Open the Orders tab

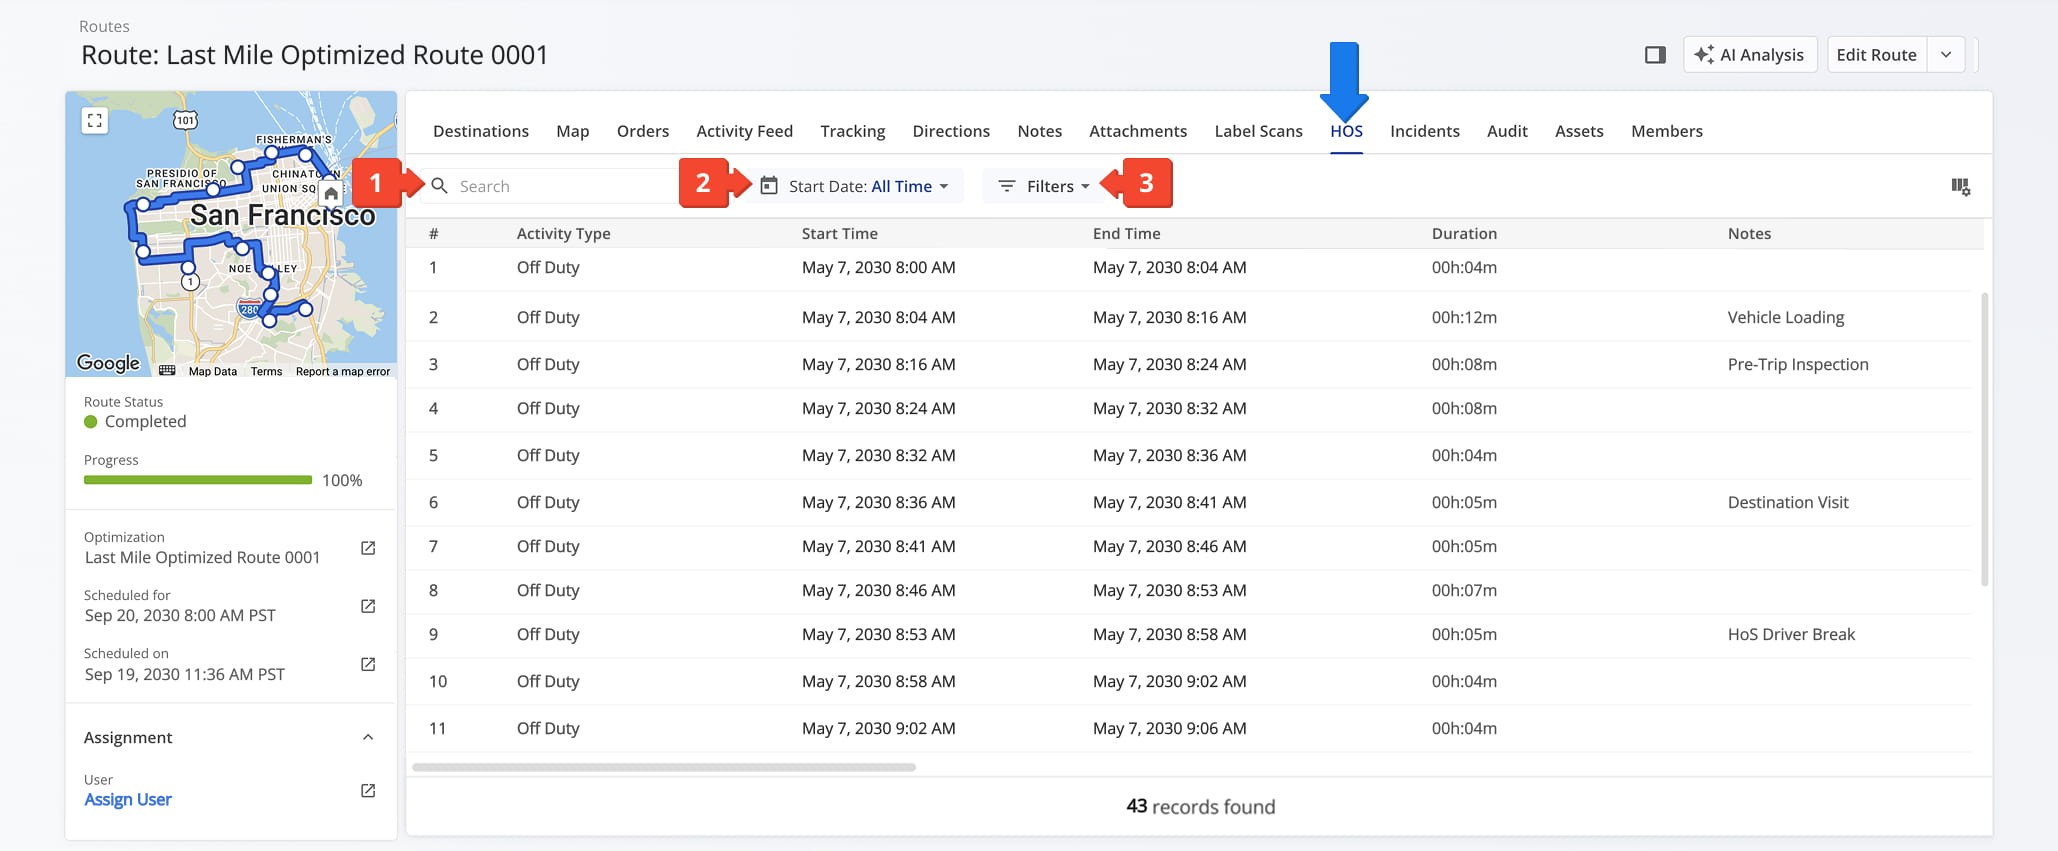pyautogui.click(x=643, y=131)
